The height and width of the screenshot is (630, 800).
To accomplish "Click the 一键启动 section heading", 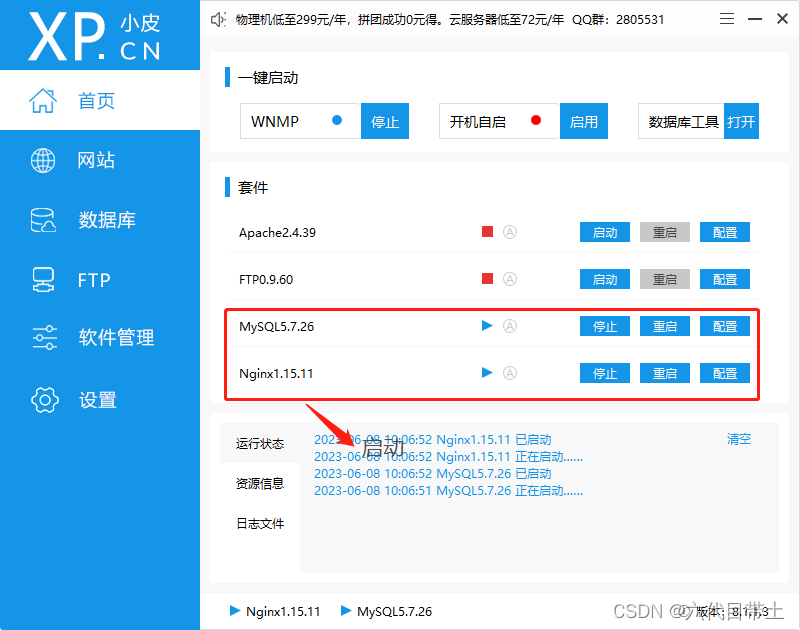I will coord(268,78).
